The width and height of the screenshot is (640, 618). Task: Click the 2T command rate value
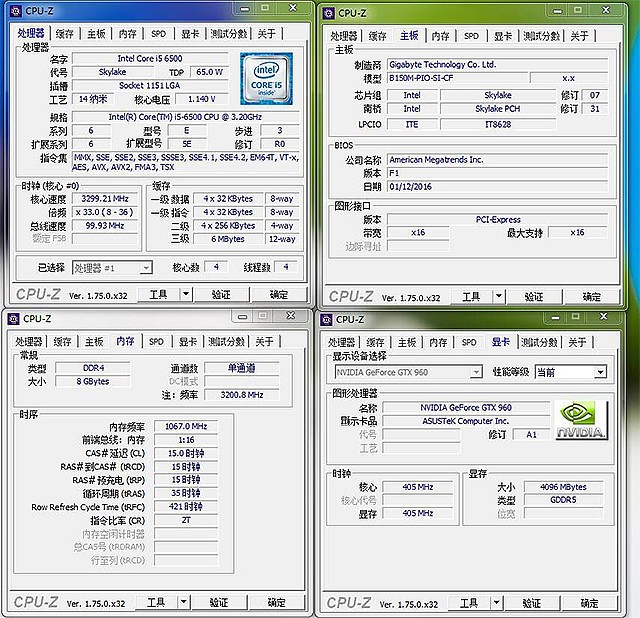coord(186,520)
